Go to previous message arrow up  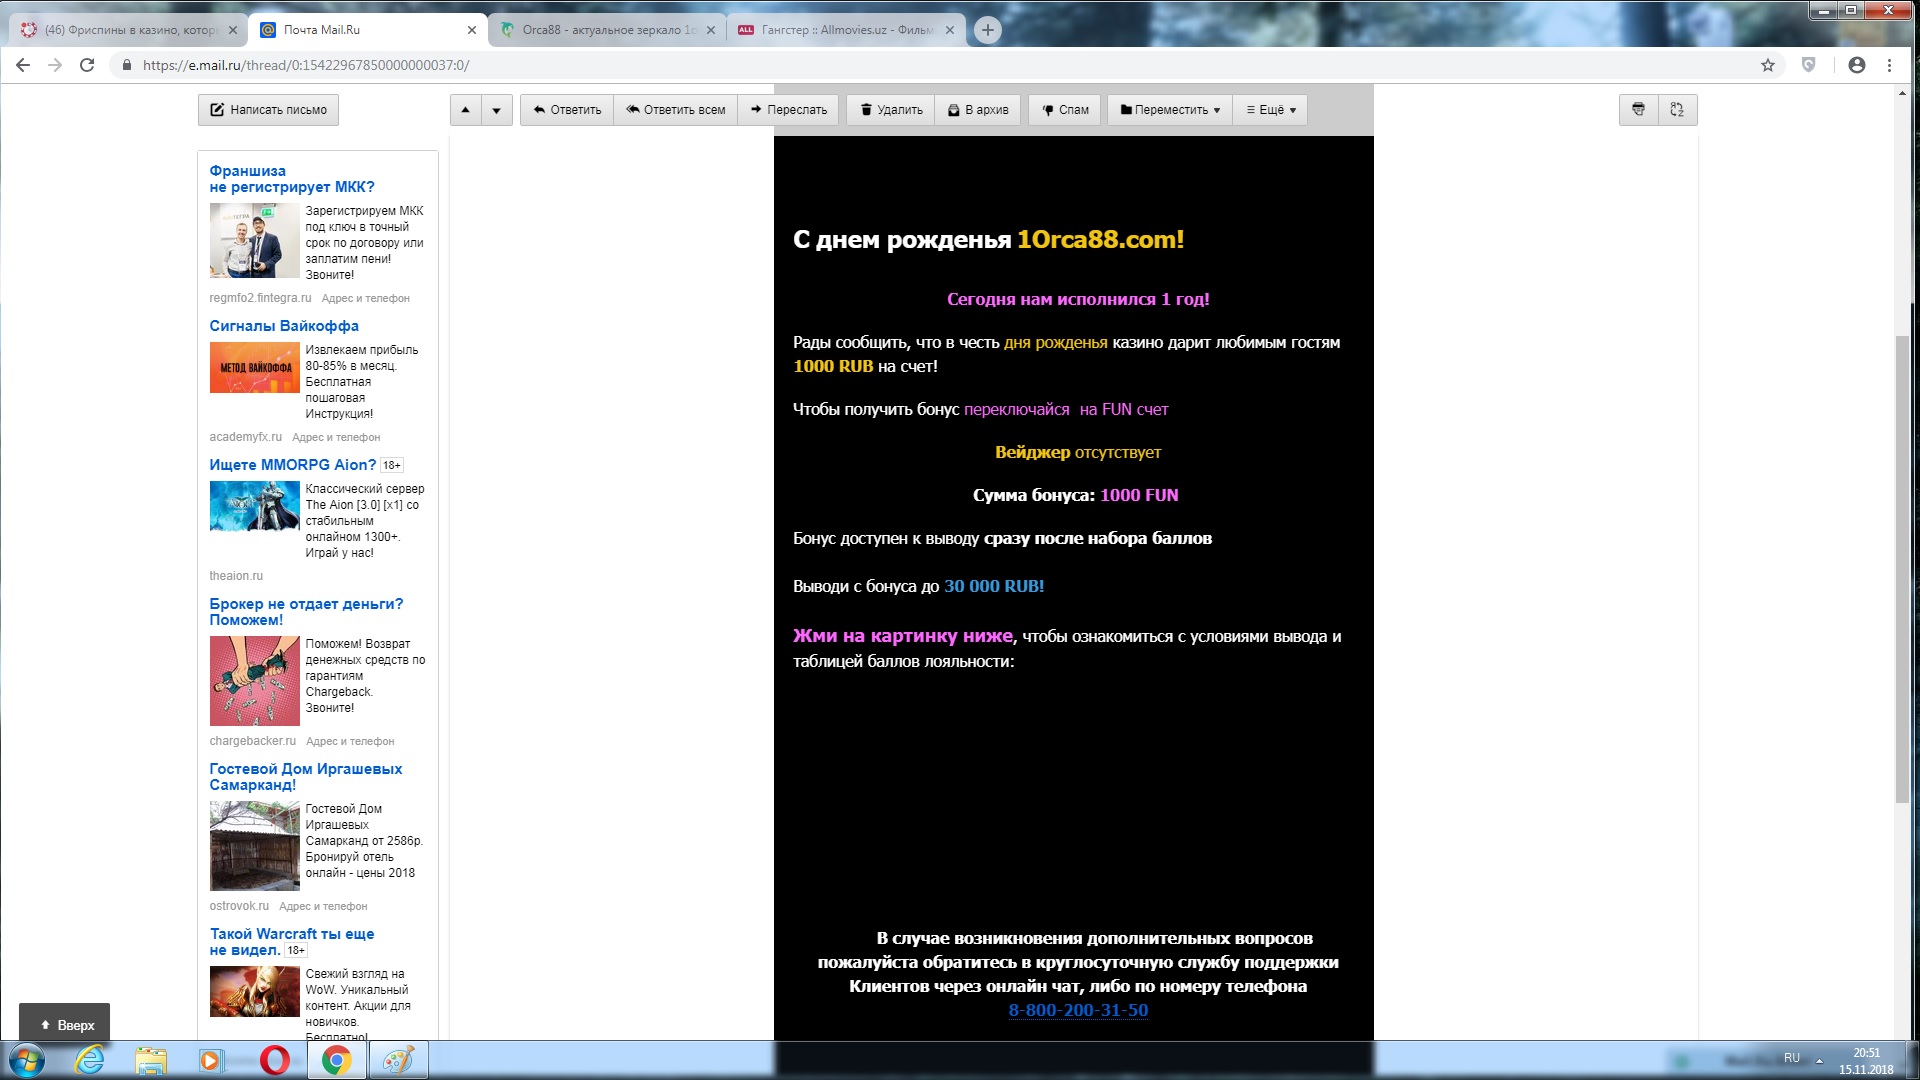[x=465, y=110]
